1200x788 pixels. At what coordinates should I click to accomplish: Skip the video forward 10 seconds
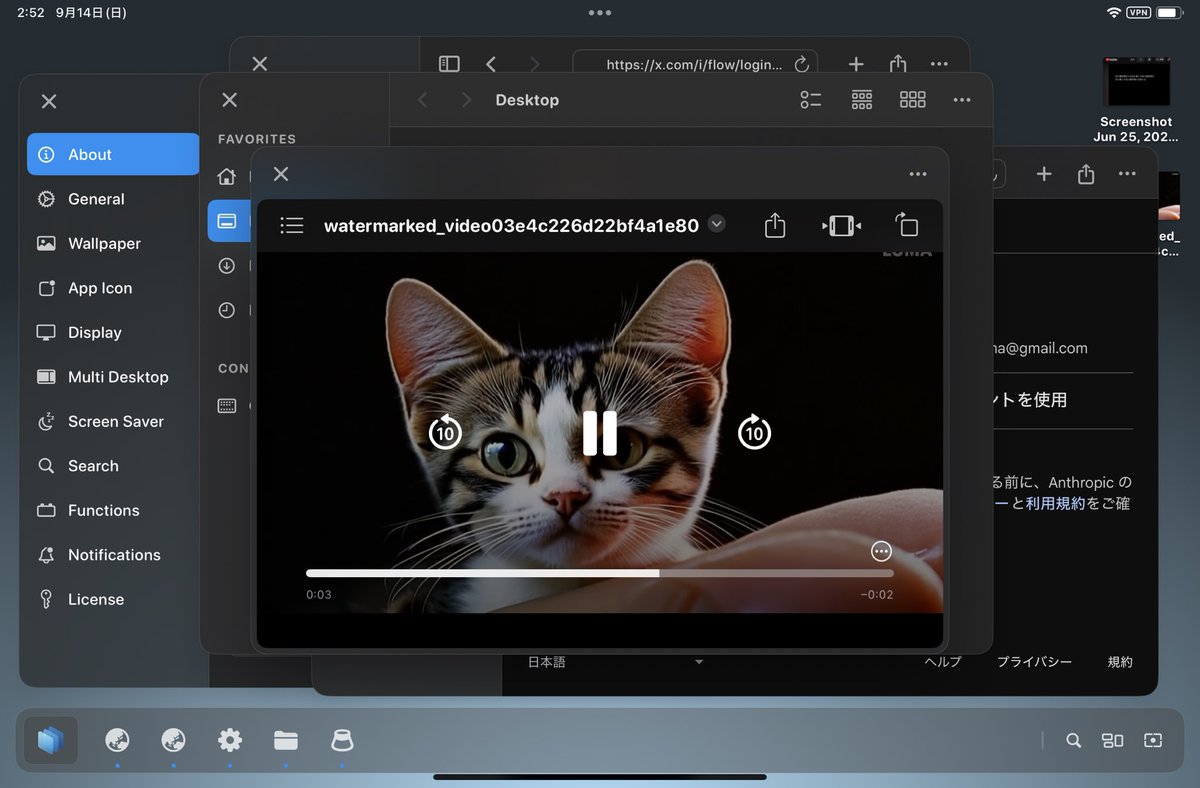point(755,432)
